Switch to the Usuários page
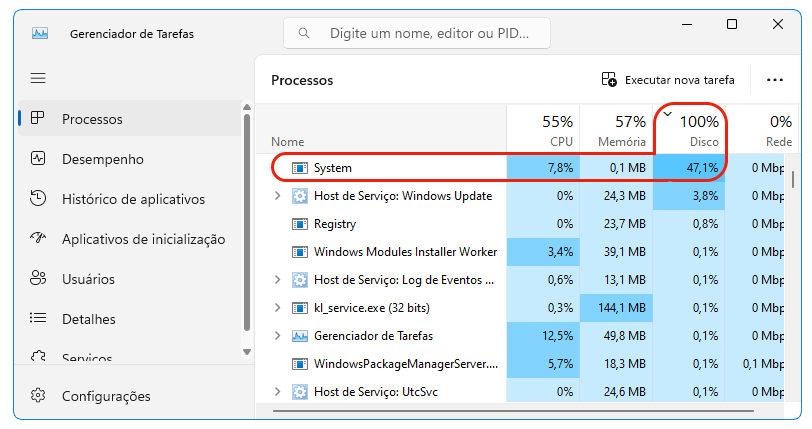 (130, 279)
